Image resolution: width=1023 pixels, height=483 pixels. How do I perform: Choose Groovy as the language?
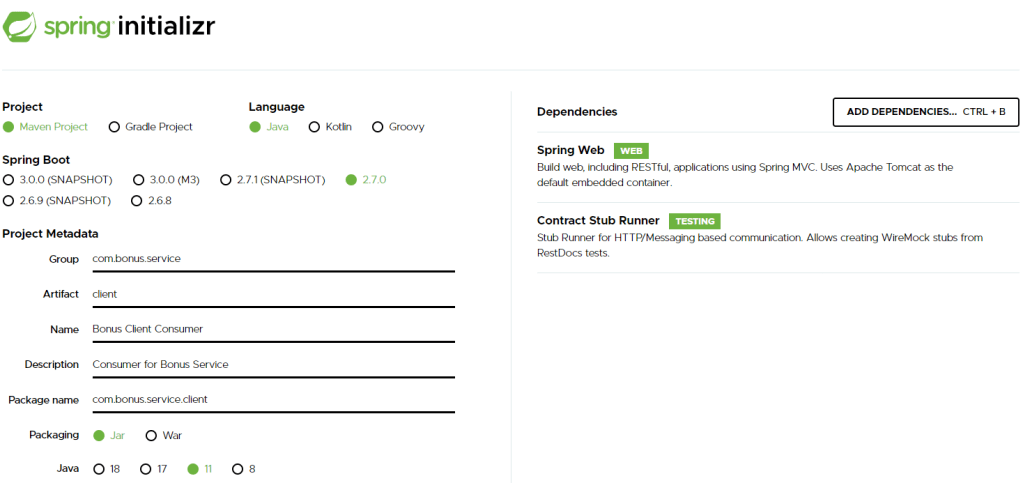tap(378, 127)
